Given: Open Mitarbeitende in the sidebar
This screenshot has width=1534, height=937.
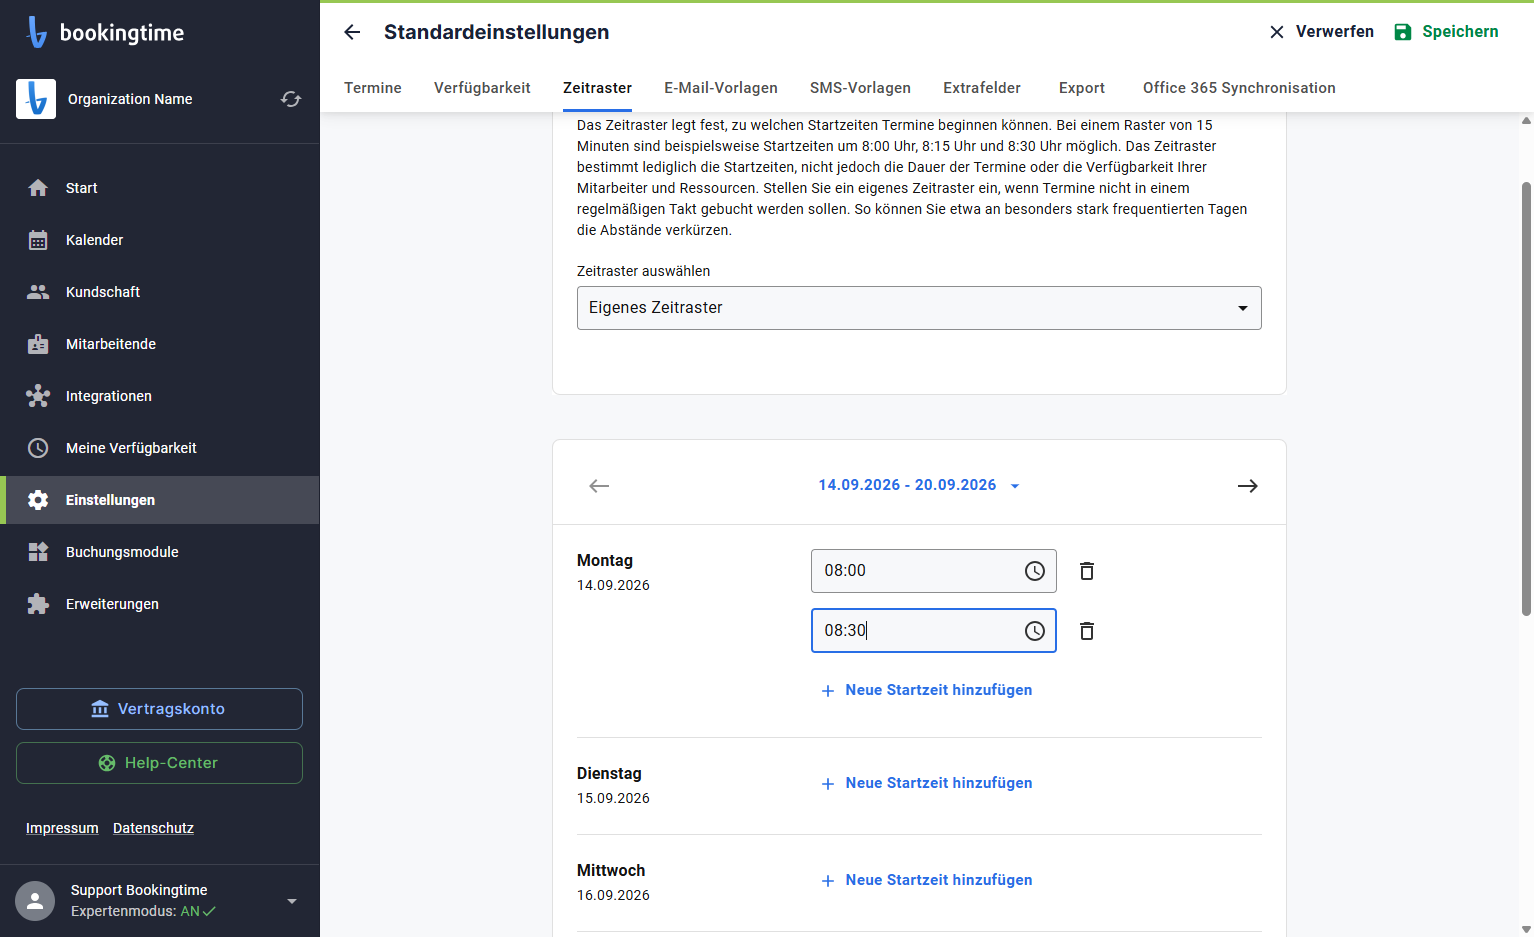Looking at the screenshot, I should coord(160,344).
